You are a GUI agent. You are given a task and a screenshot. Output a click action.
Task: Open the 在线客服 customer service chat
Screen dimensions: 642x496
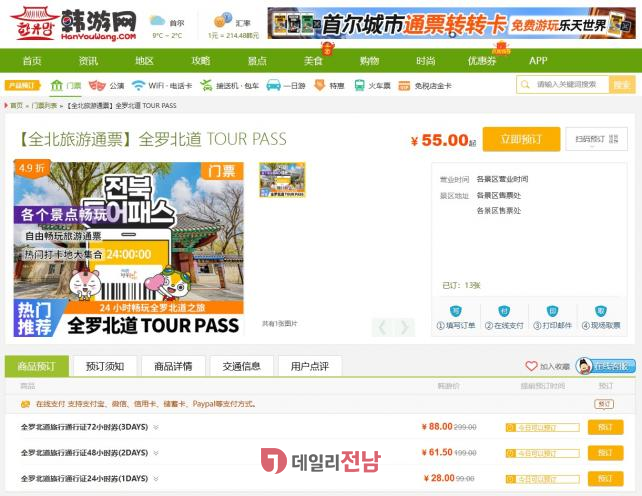(x=606, y=366)
